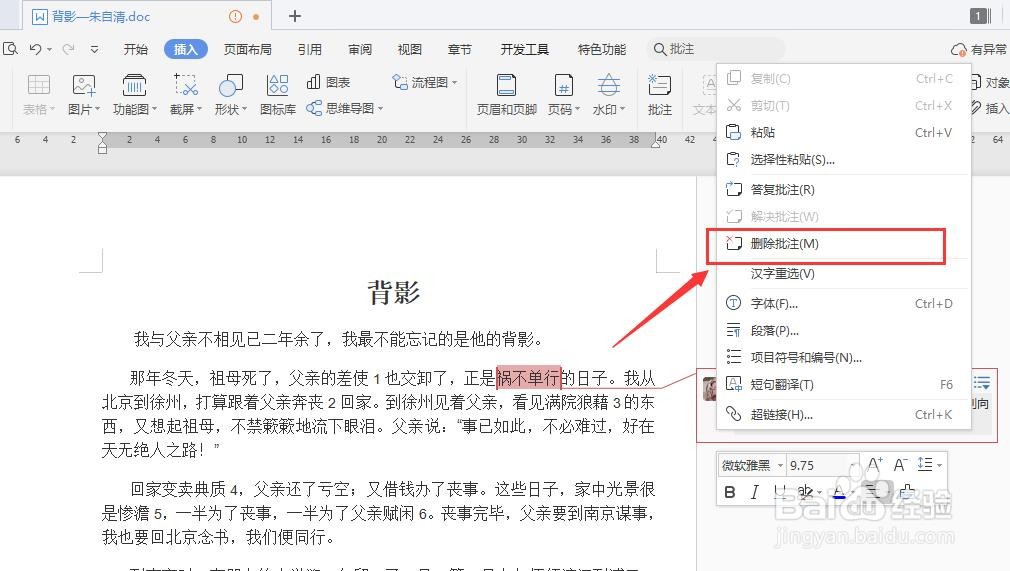Screen dimensions: 1010x571
Task: Click the Italic I button in mini toolbar
Action: click(x=754, y=492)
